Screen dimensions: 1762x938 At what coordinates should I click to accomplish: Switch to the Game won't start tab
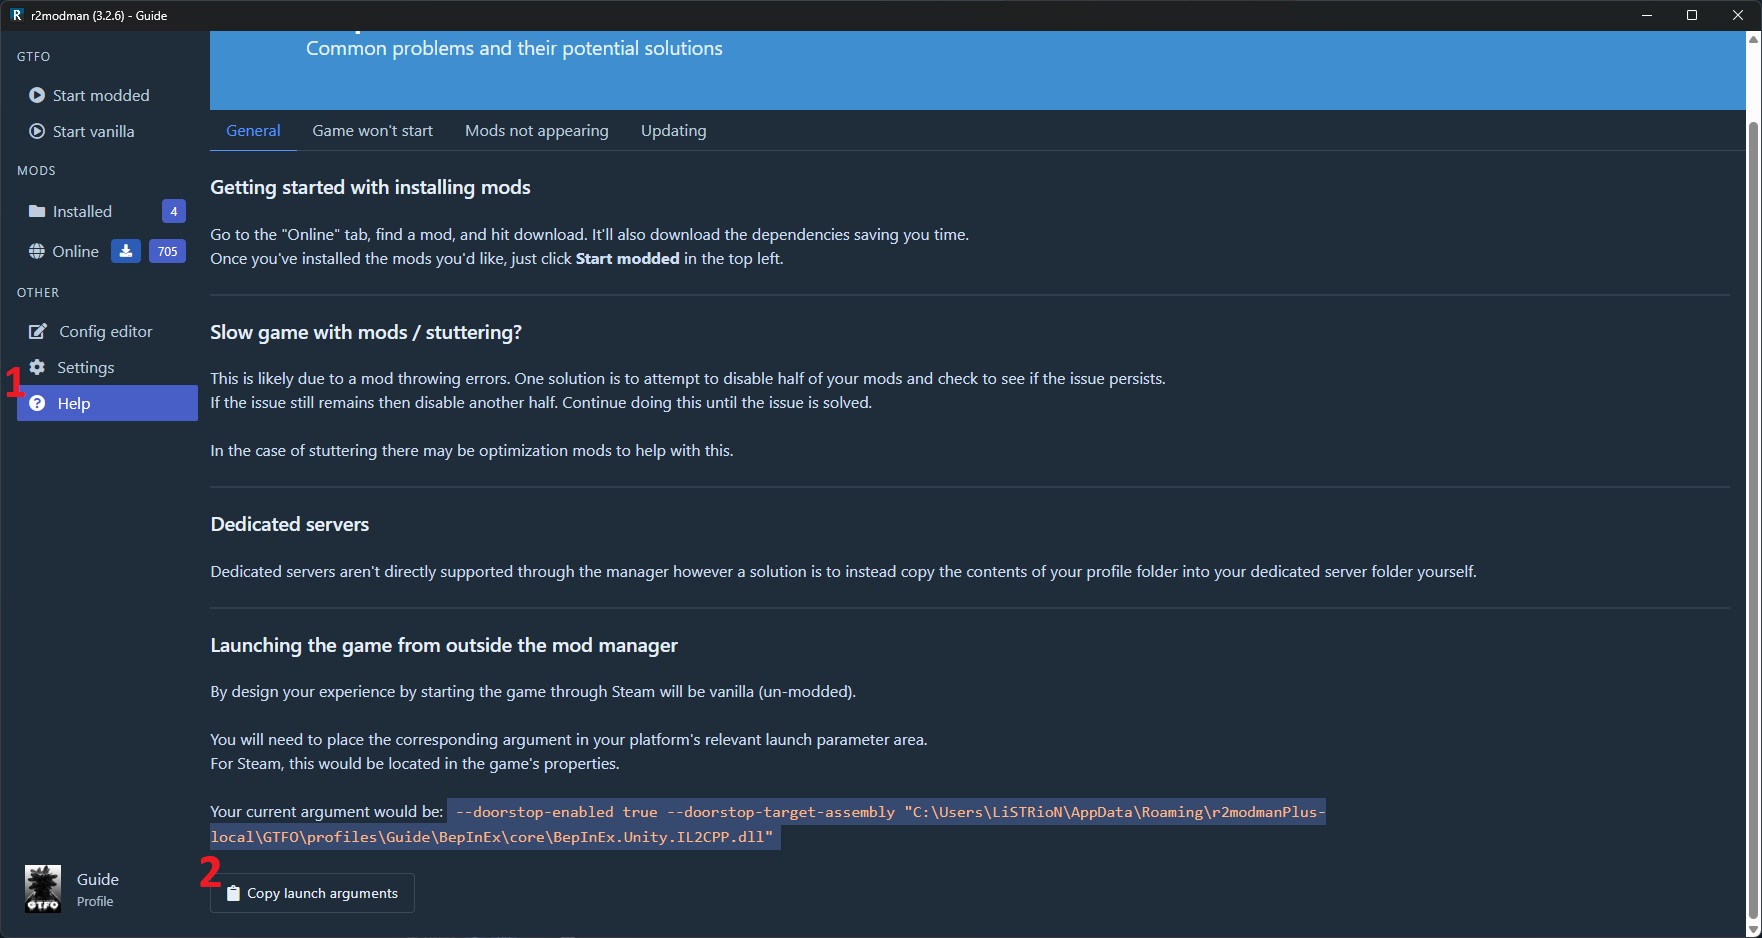[372, 131]
